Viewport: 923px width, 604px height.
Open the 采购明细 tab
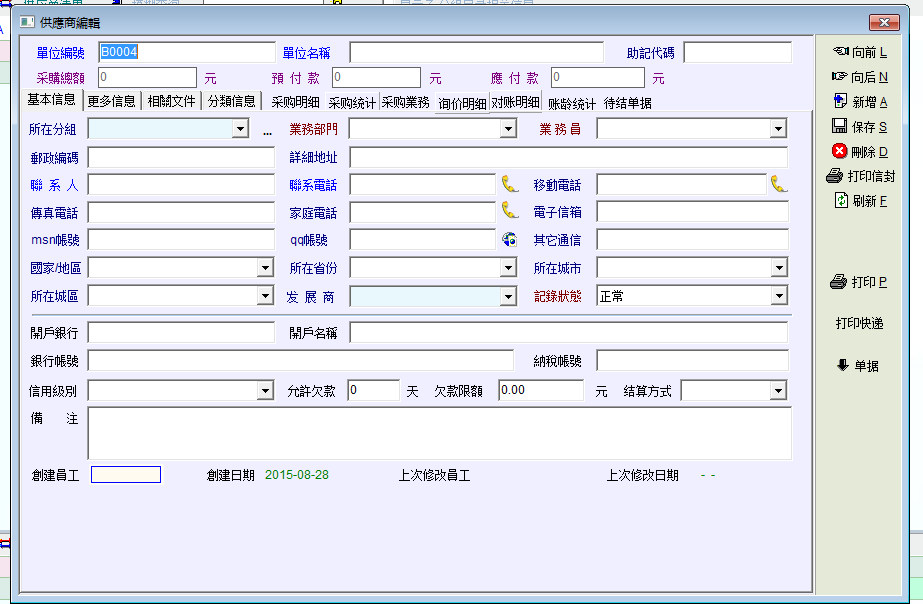pos(295,102)
